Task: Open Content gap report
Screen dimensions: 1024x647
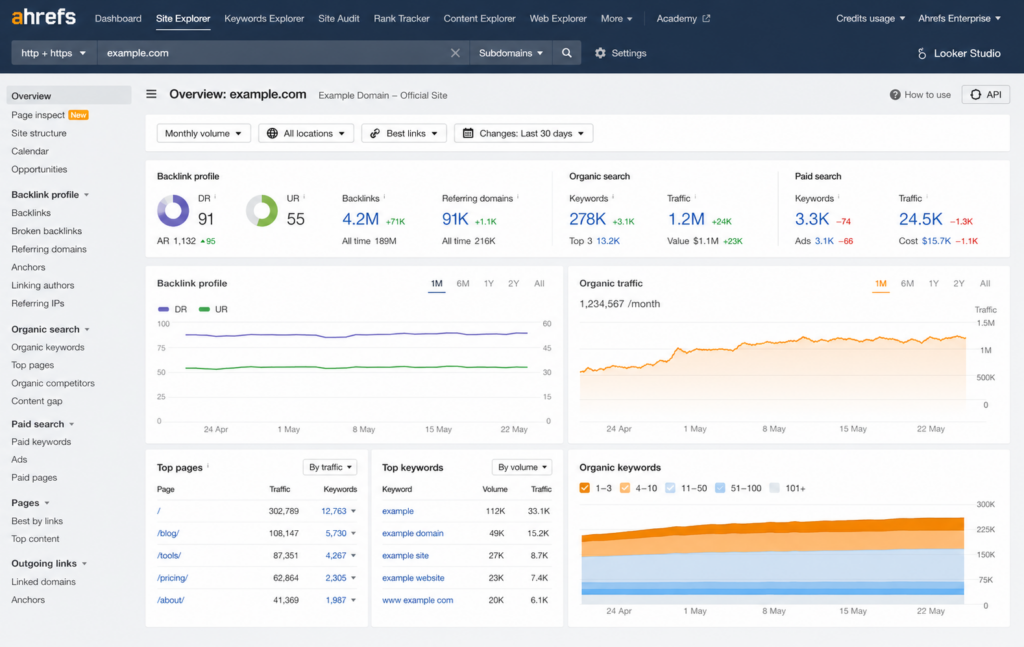Action: pos(37,401)
